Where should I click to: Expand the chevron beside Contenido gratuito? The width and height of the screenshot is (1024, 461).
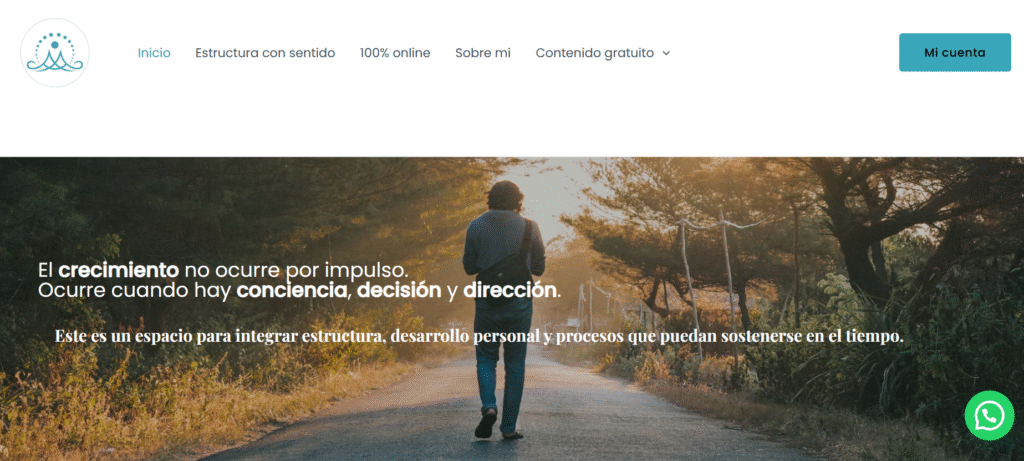(666, 54)
